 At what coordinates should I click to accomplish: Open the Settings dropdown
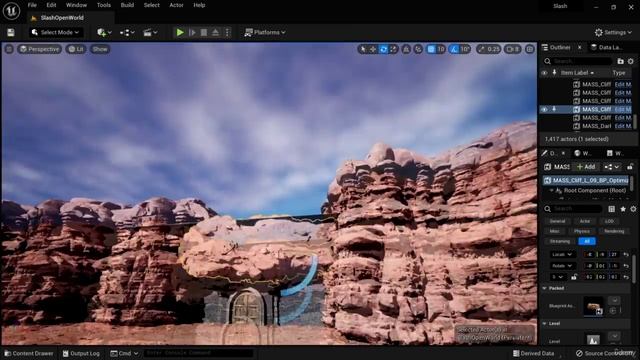pos(613,32)
